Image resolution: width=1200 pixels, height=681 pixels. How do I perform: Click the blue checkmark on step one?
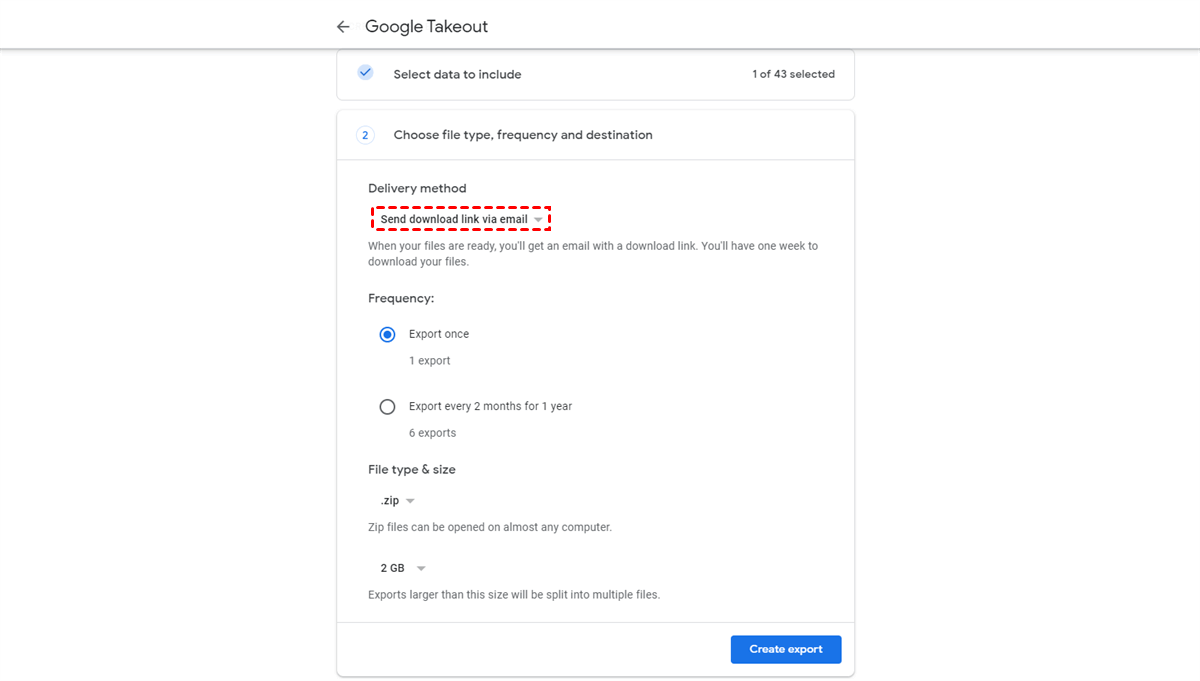[365, 72]
